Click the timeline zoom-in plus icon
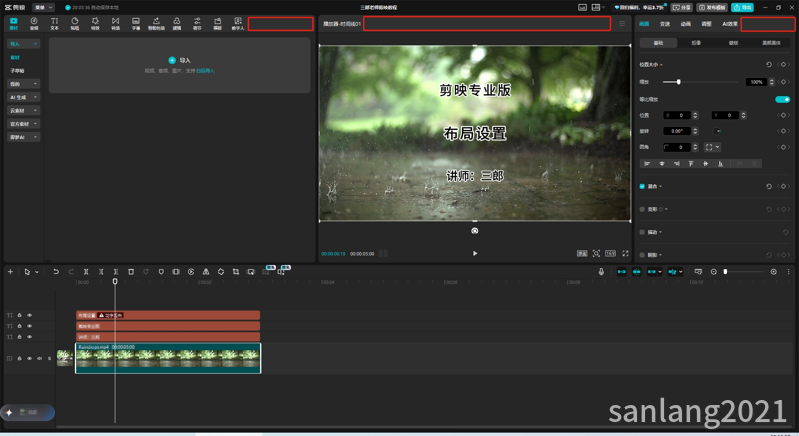 click(774, 272)
